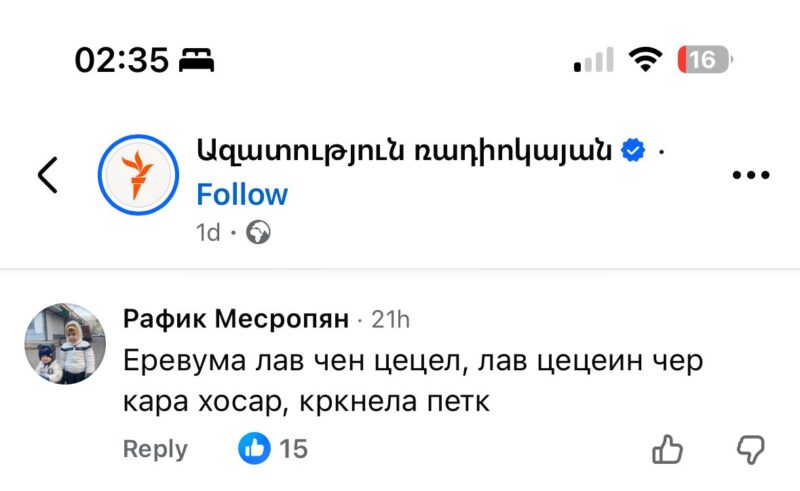The image size is (800, 491).
Task: Follow the Ազատություն ռադիոկայան page
Action: [x=242, y=194]
